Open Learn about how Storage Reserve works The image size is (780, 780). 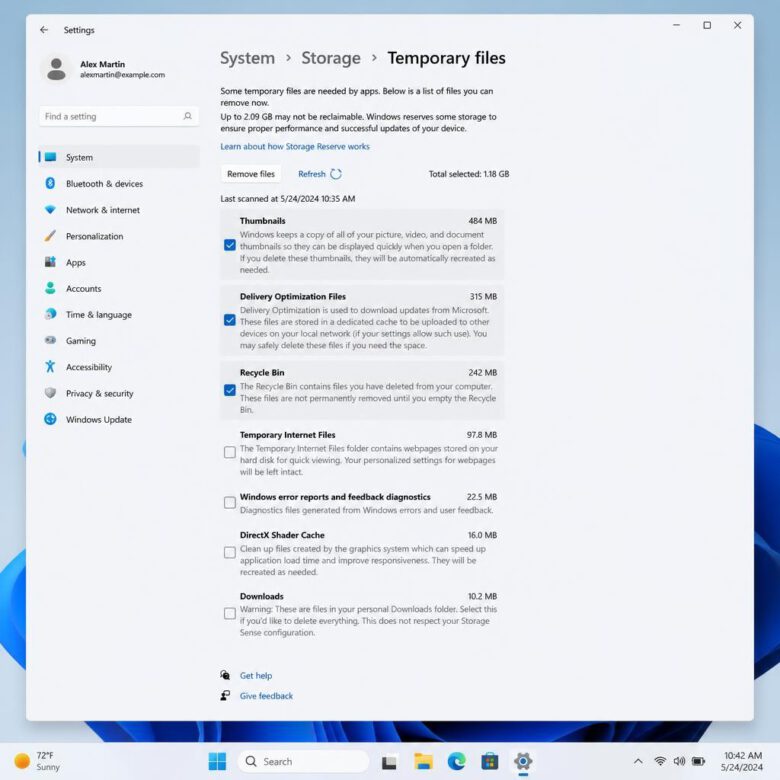295,146
